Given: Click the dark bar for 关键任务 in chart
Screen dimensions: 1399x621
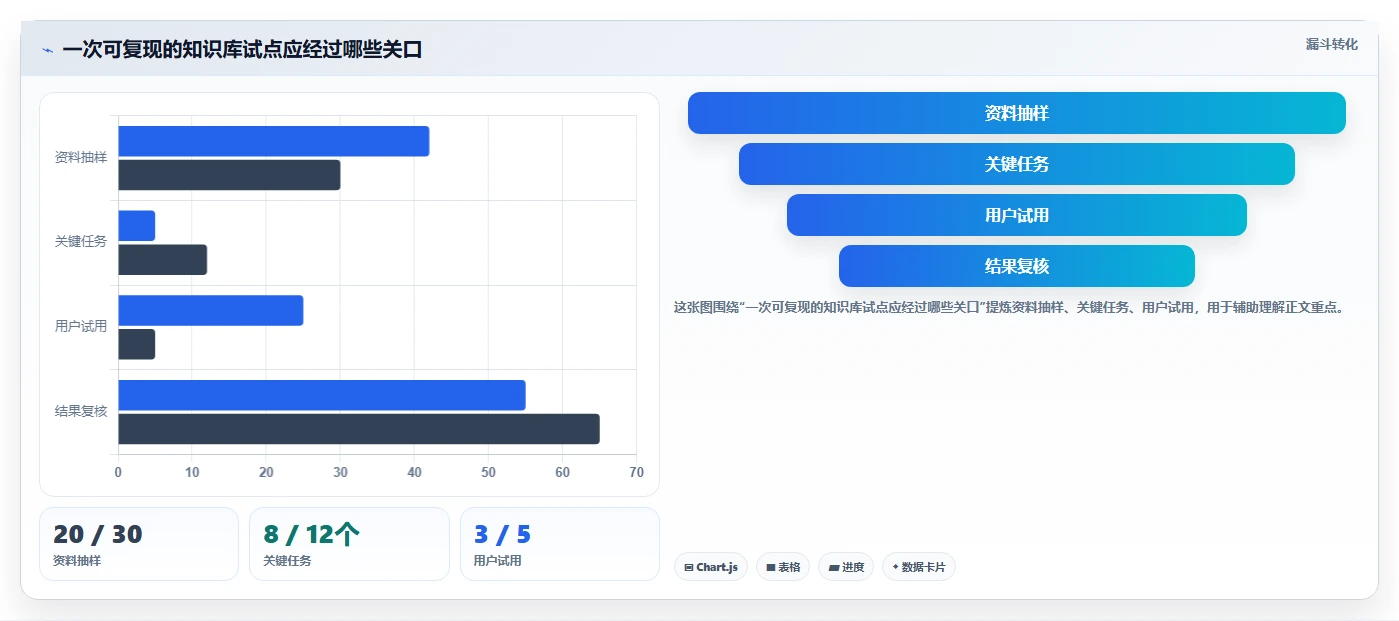Looking at the screenshot, I should [163, 260].
